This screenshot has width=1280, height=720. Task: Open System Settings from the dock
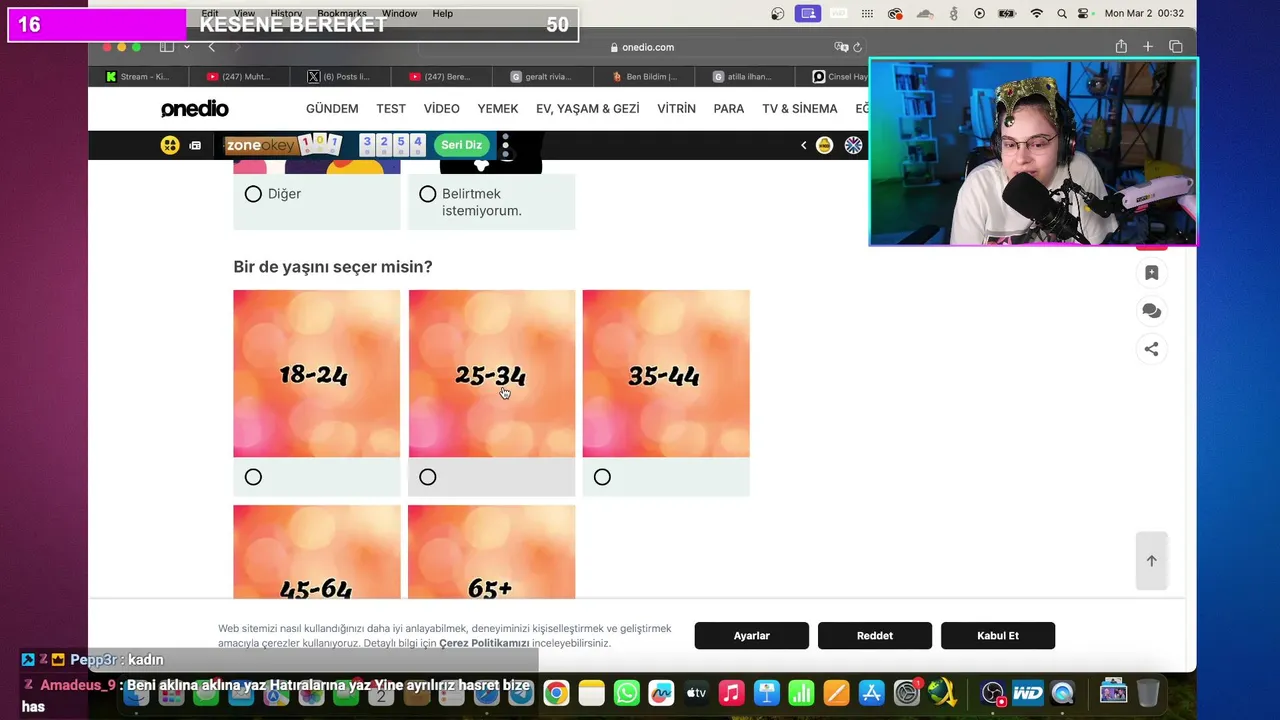pos(907,693)
